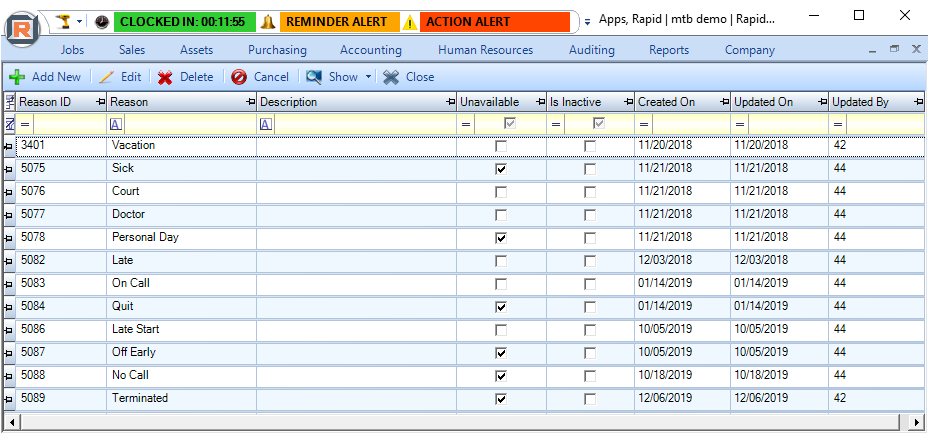
Task: Open Created On filter operator dropdown
Action: tap(644, 124)
